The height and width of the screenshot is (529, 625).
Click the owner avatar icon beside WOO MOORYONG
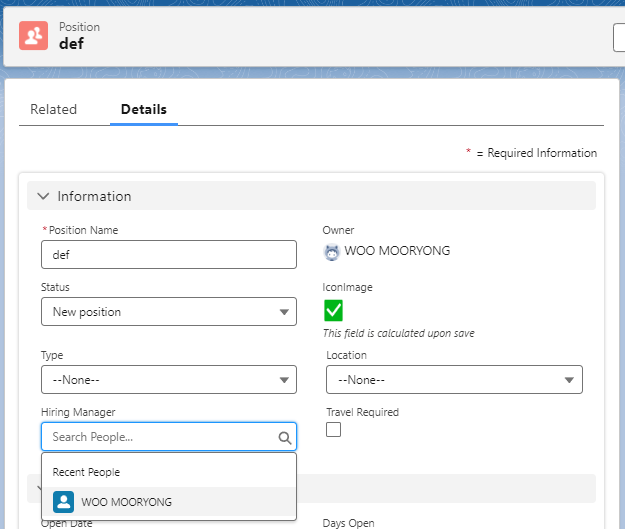coord(332,251)
